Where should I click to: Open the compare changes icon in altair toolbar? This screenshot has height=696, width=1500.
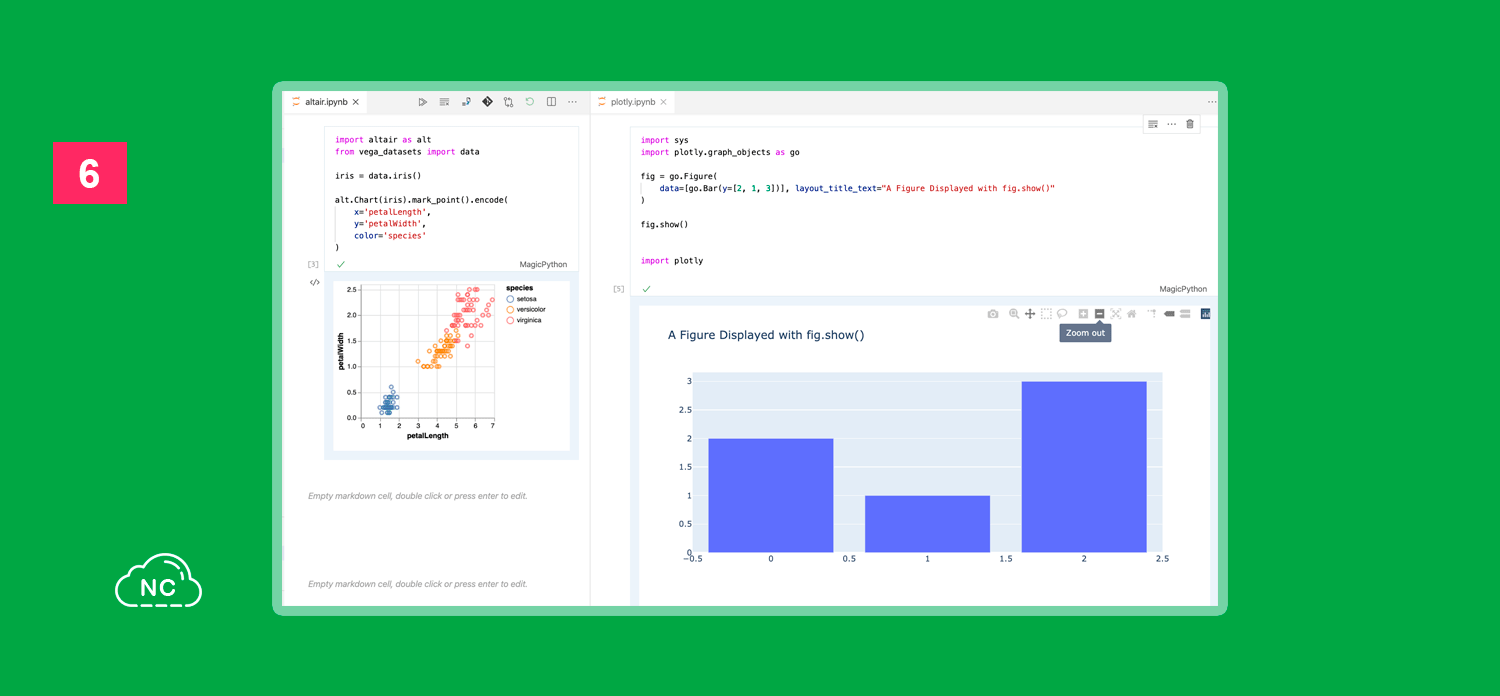[x=508, y=102]
